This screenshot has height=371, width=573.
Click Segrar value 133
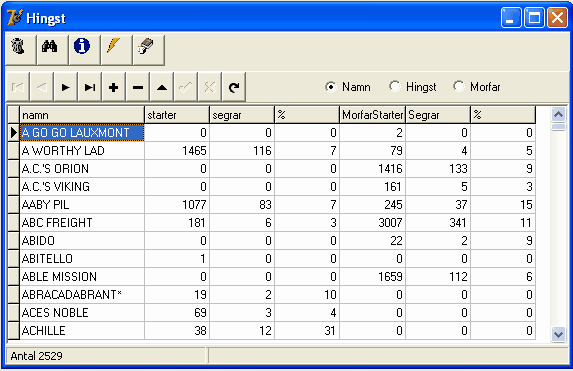[458, 169]
